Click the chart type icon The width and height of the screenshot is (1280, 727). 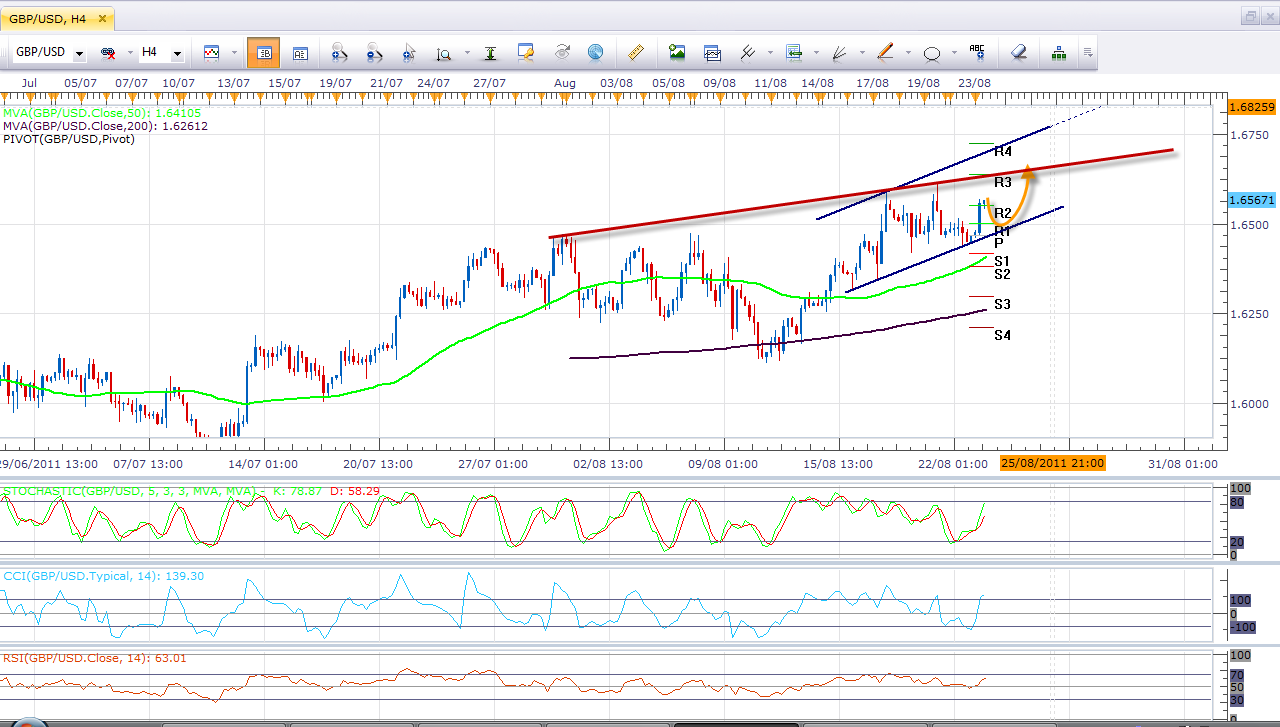pos(211,52)
